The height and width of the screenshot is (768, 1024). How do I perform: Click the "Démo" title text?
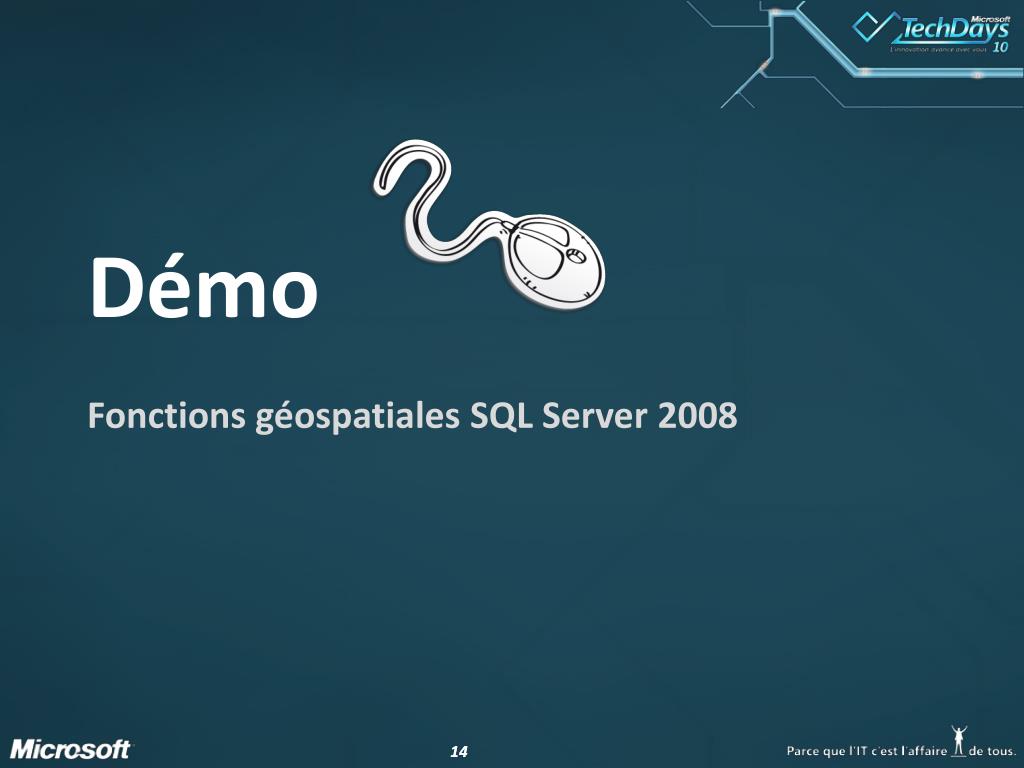tap(204, 287)
